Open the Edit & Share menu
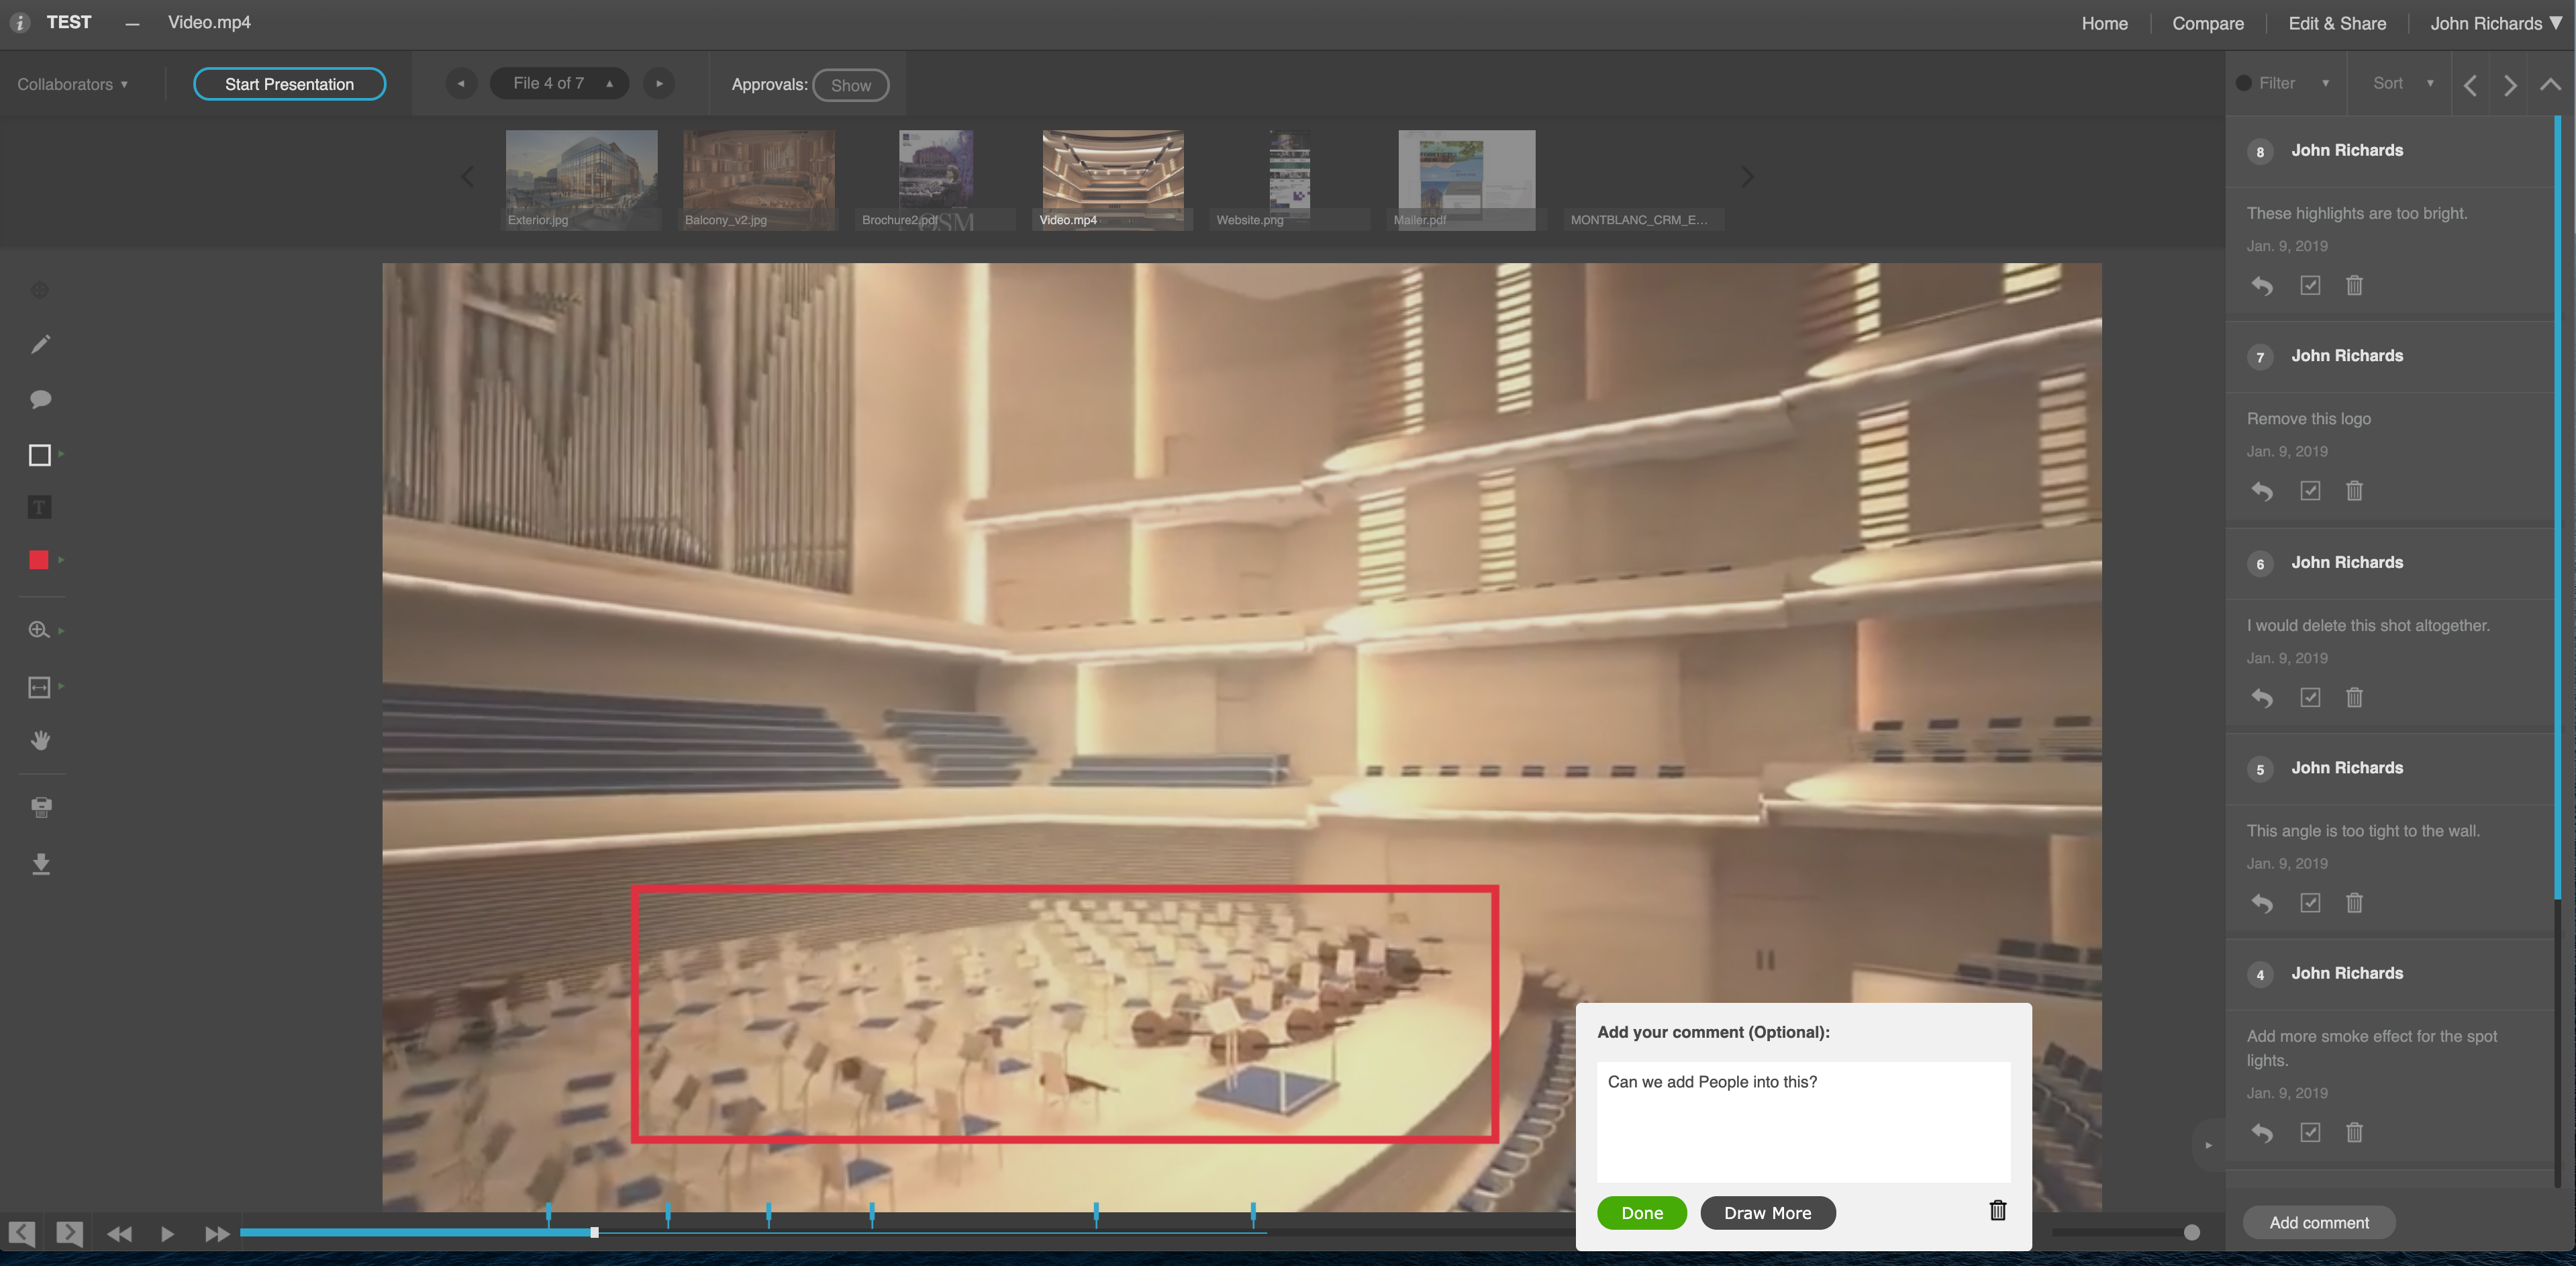 coord(2336,23)
